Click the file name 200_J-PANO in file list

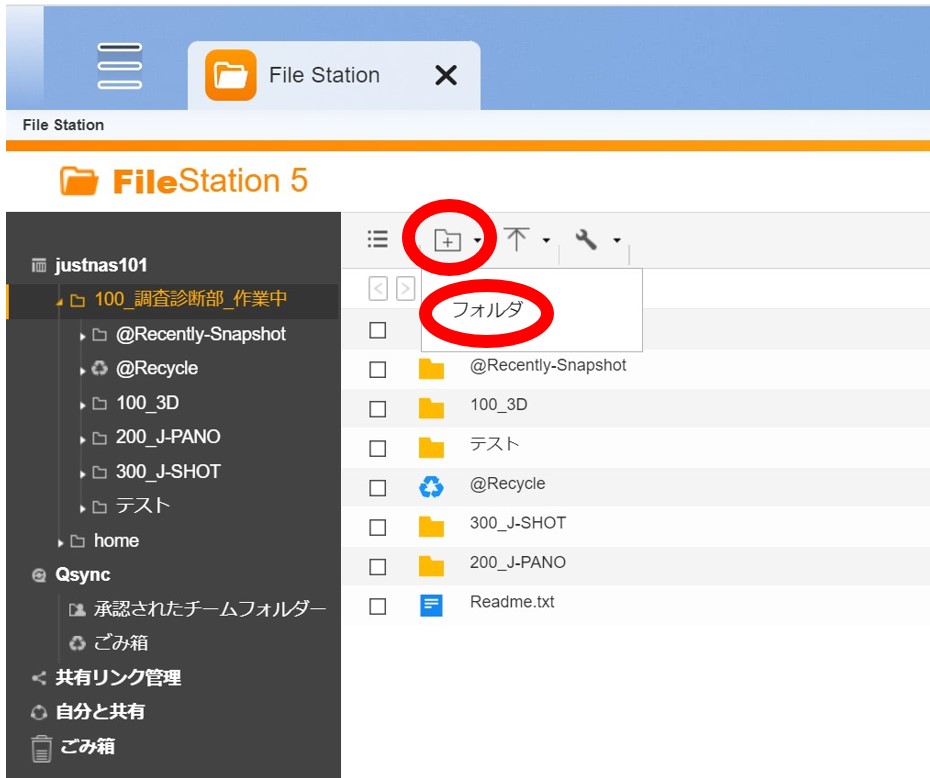tap(518, 563)
